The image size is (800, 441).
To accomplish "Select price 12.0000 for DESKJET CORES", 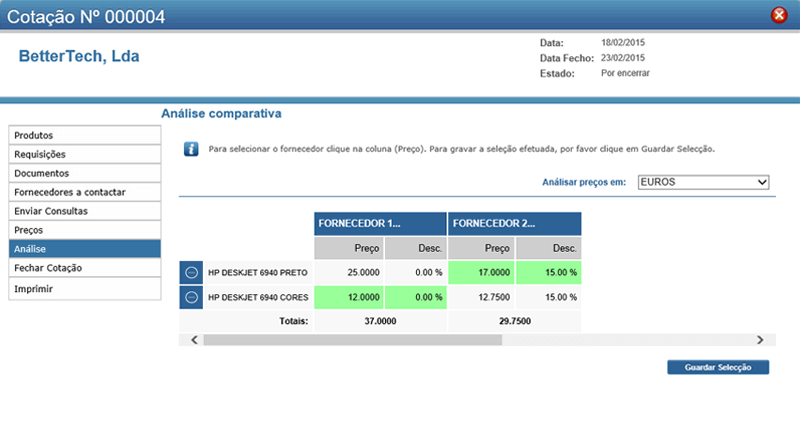I will point(349,297).
